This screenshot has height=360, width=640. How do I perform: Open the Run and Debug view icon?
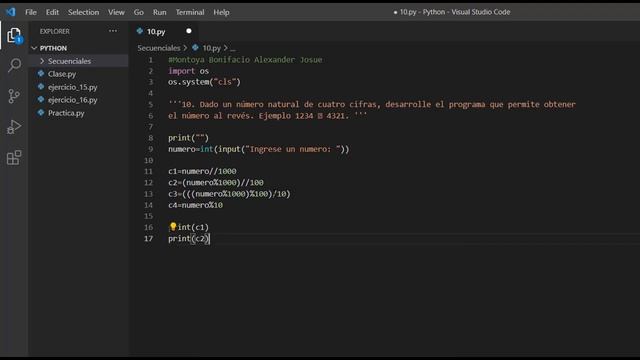point(14,127)
